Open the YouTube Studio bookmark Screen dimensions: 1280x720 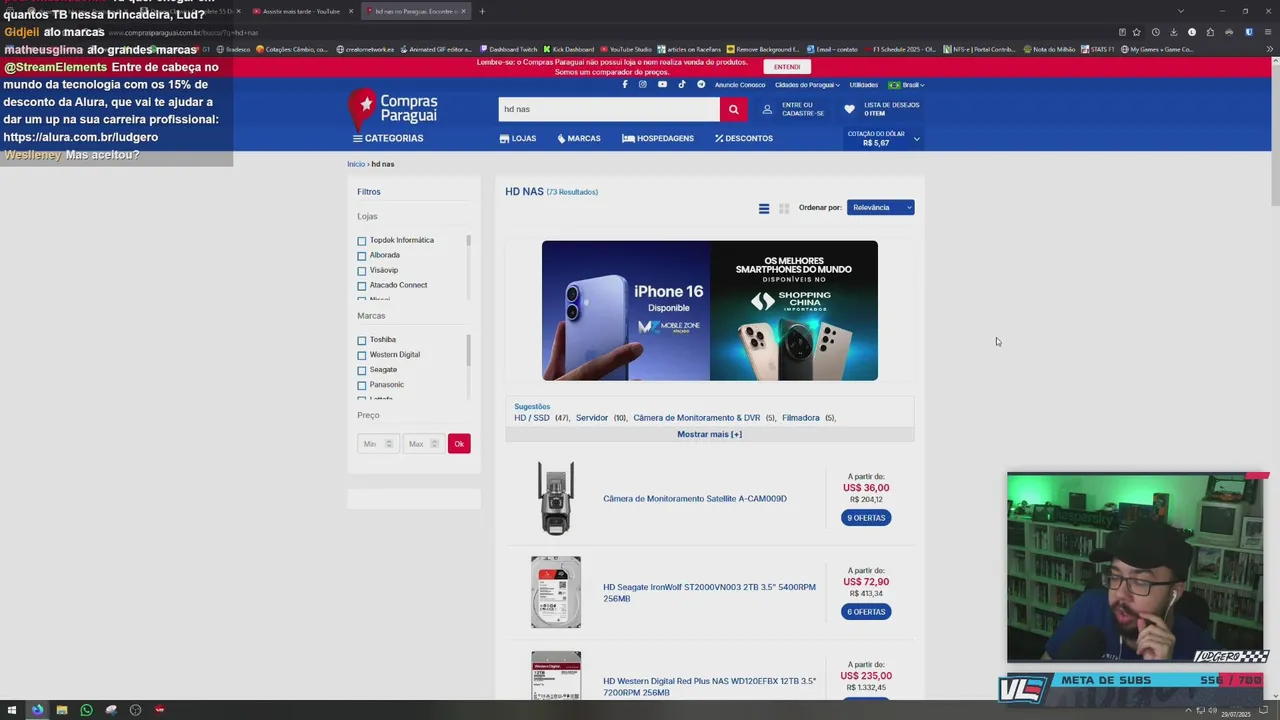626,49
